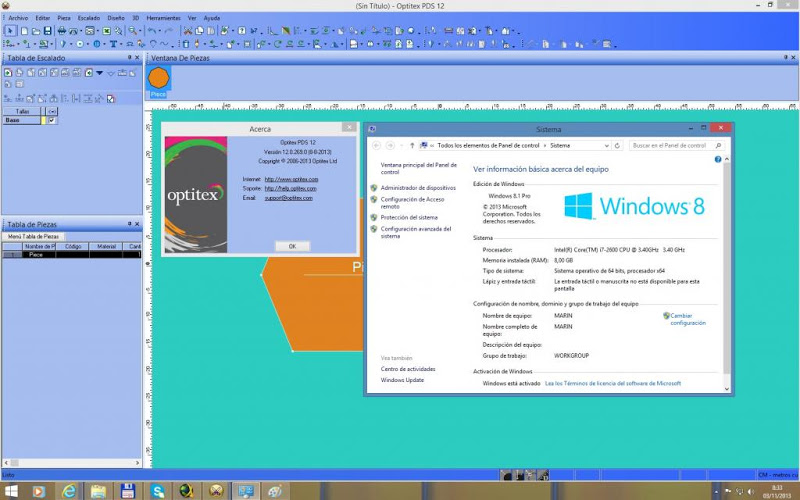
Task: Click the redo arrow icon
Action: [168, 31]
